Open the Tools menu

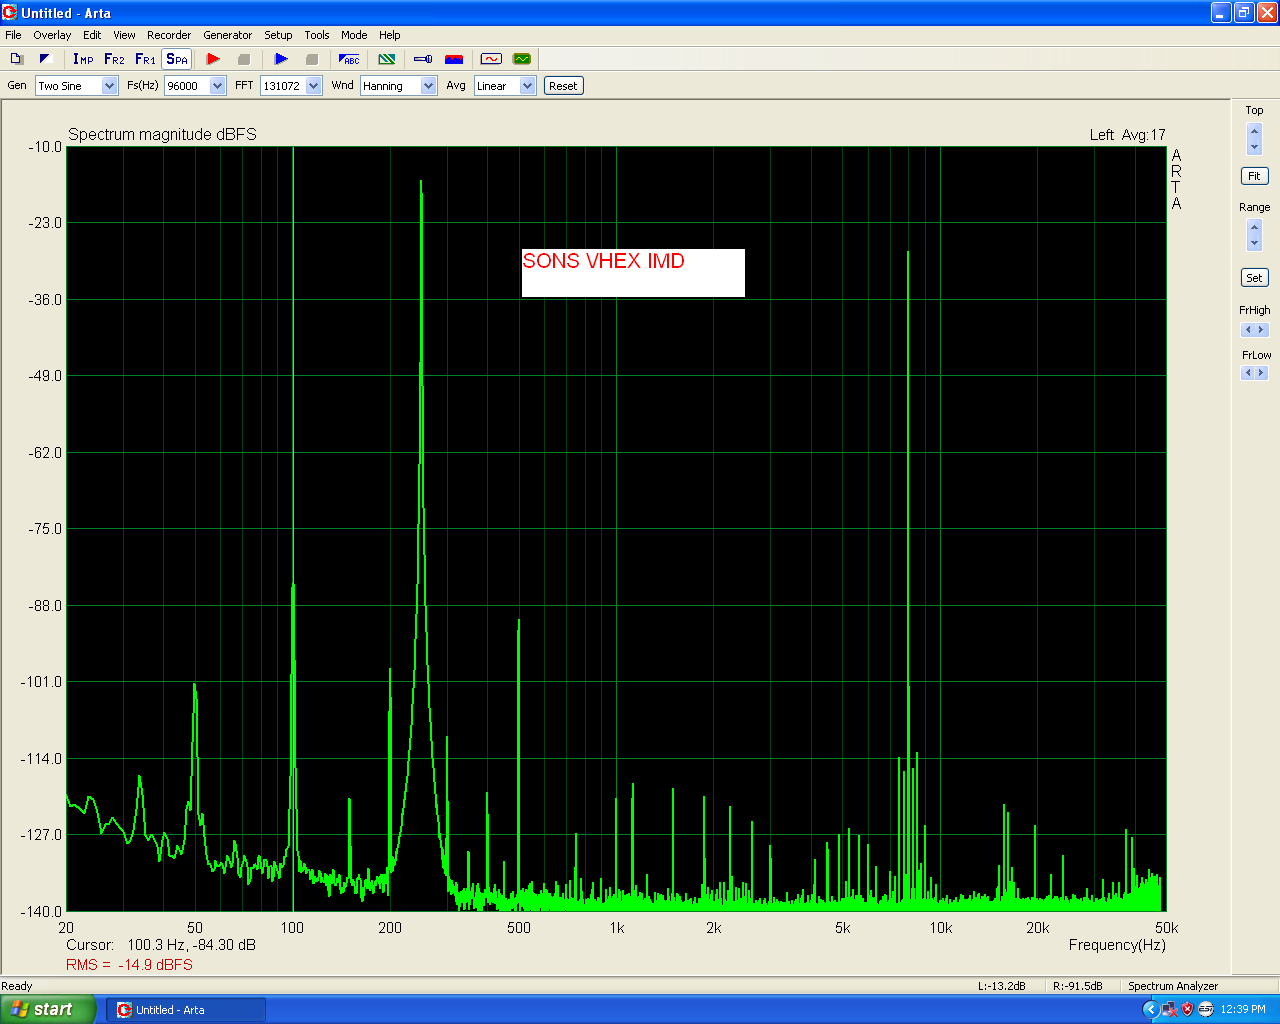(317, 35)
